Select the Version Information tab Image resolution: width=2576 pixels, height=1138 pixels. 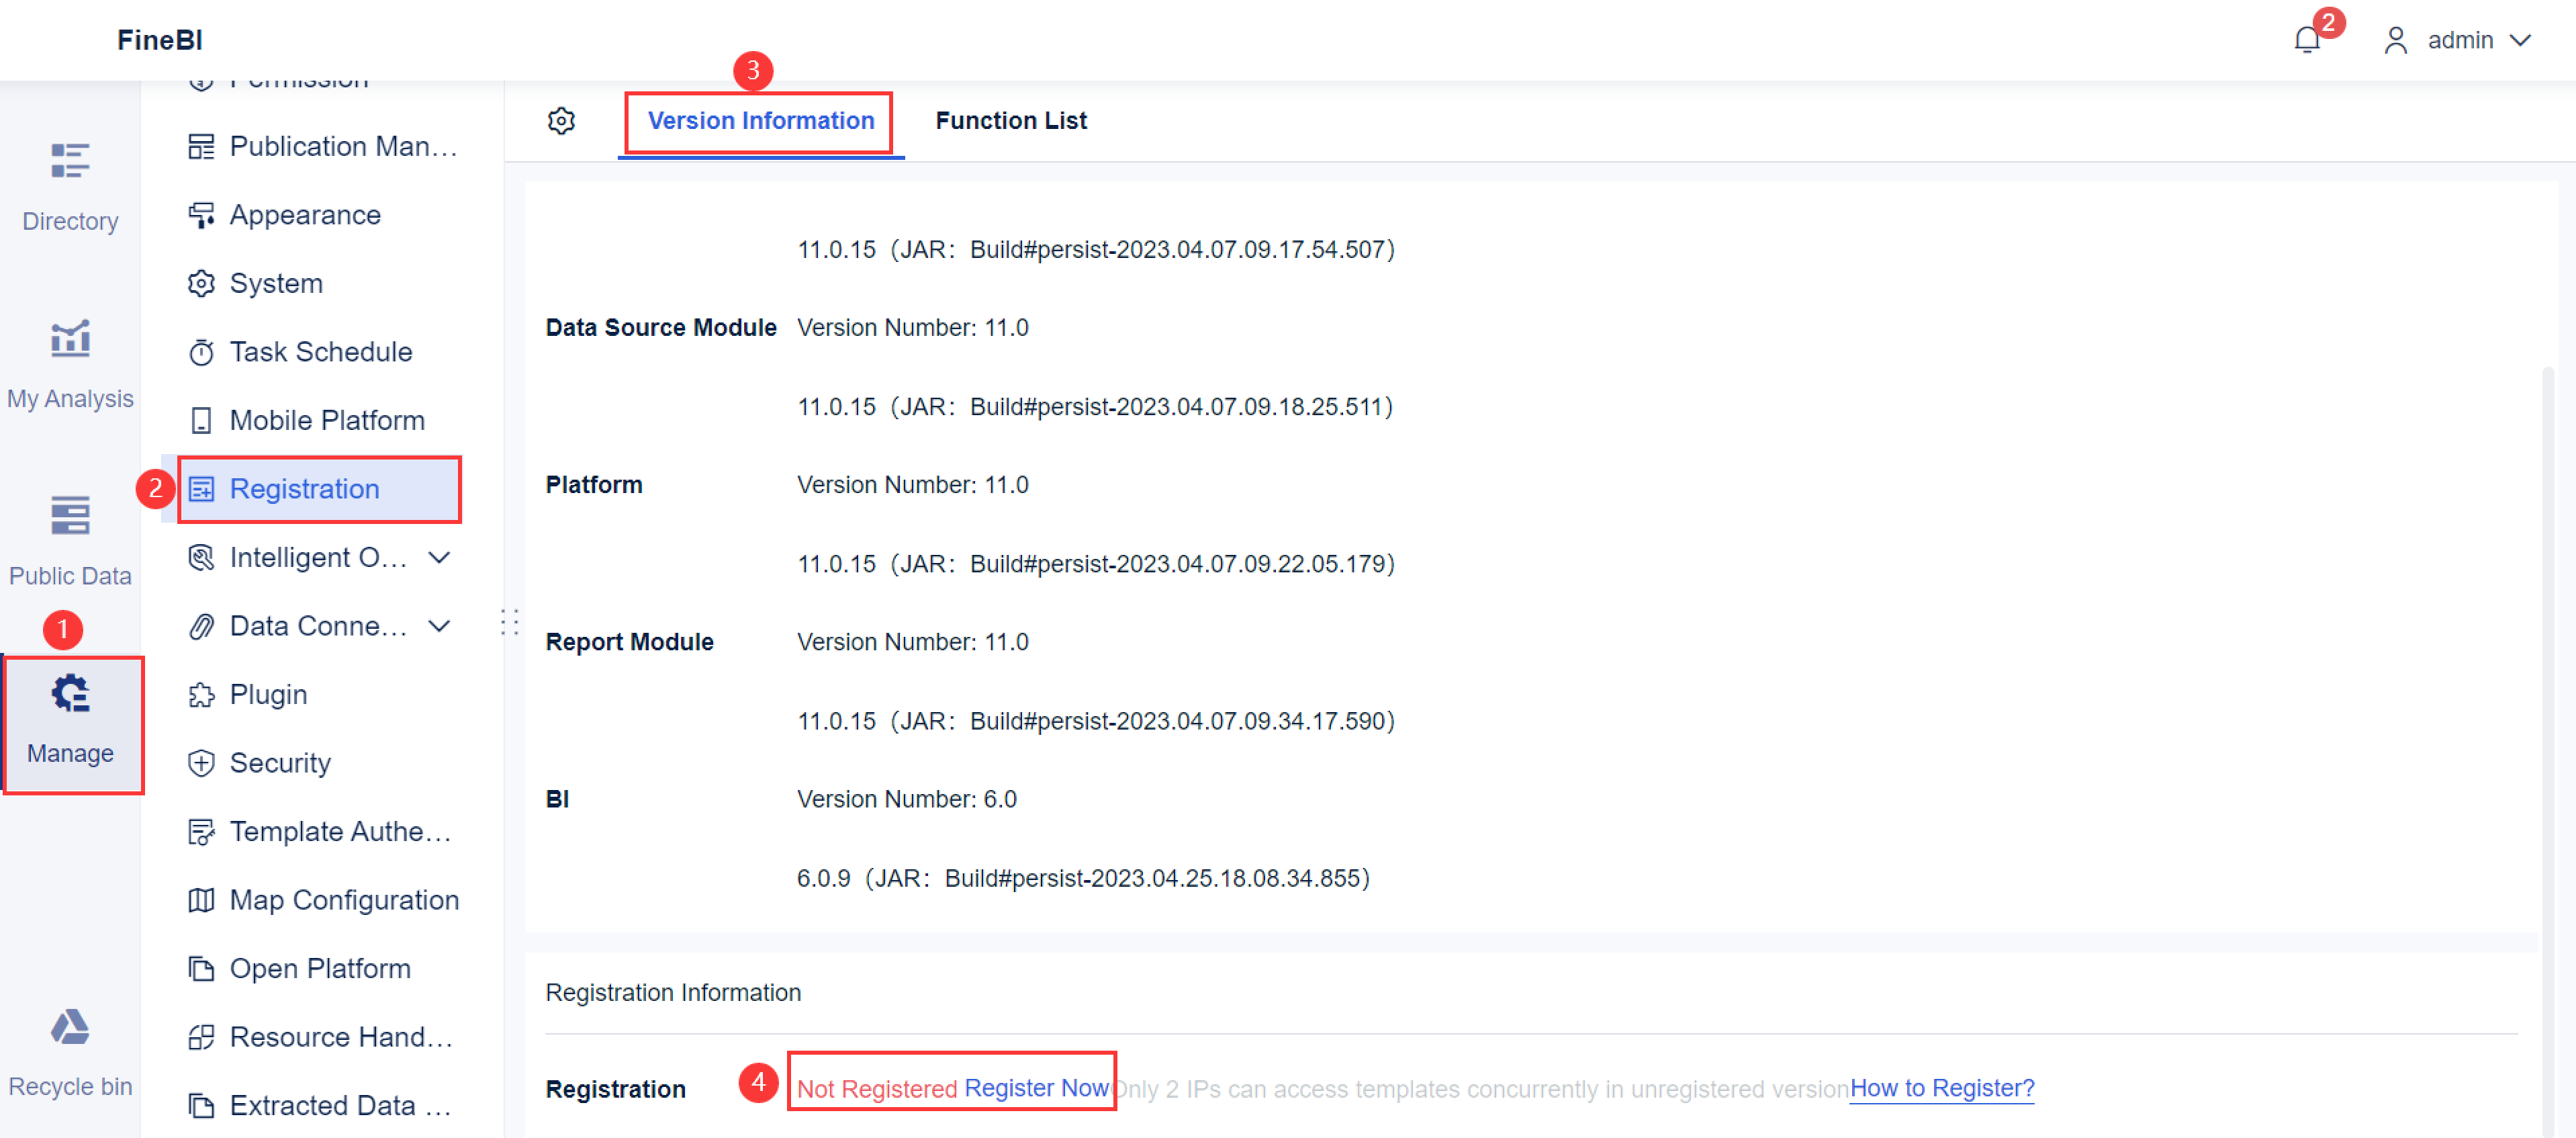coord(760,121)
